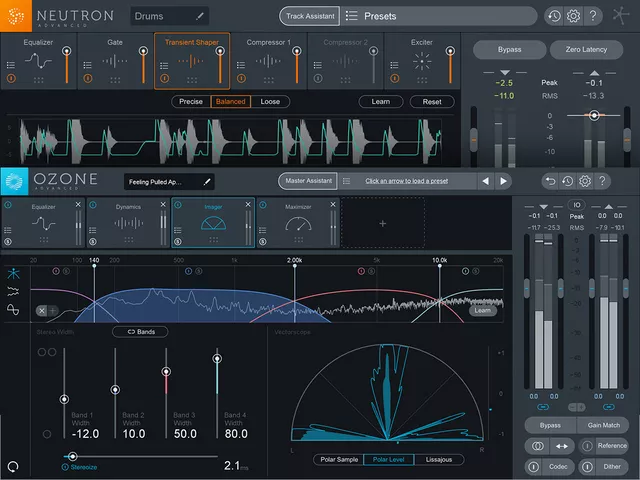Add module with empty plus slot
The width and height of the screenshot is (640, 480).
point(382,223)
